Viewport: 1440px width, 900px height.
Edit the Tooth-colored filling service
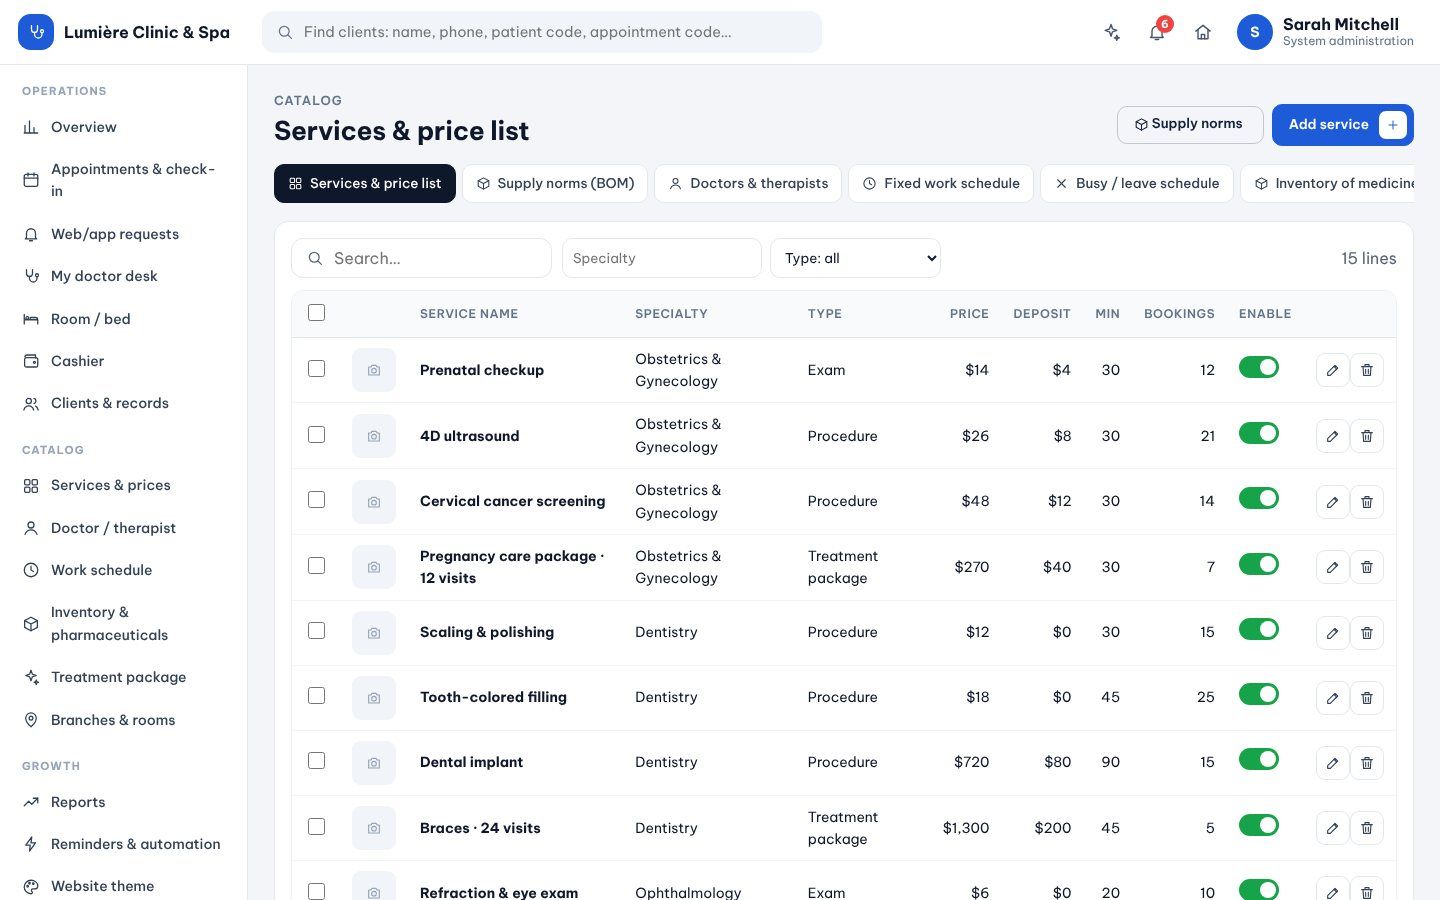point(1332,697)
